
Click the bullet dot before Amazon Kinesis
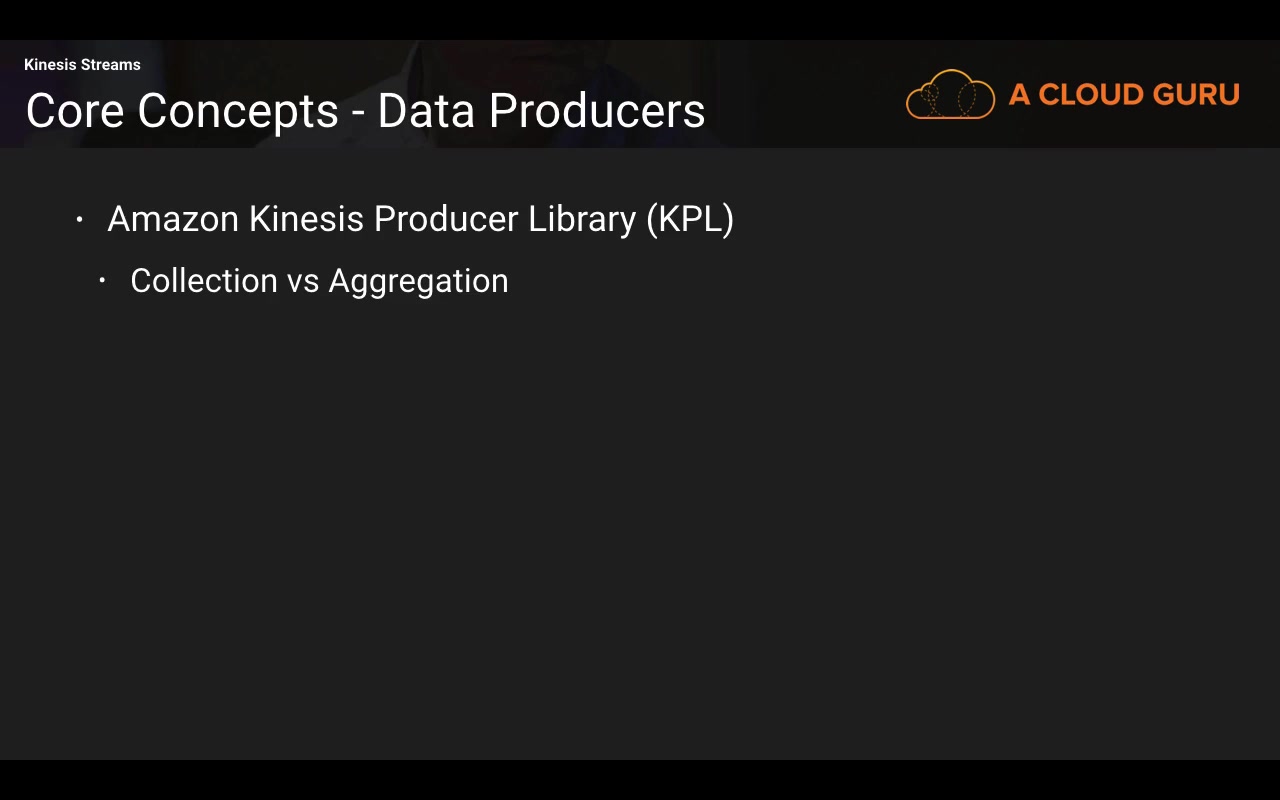tap(80, 219)
